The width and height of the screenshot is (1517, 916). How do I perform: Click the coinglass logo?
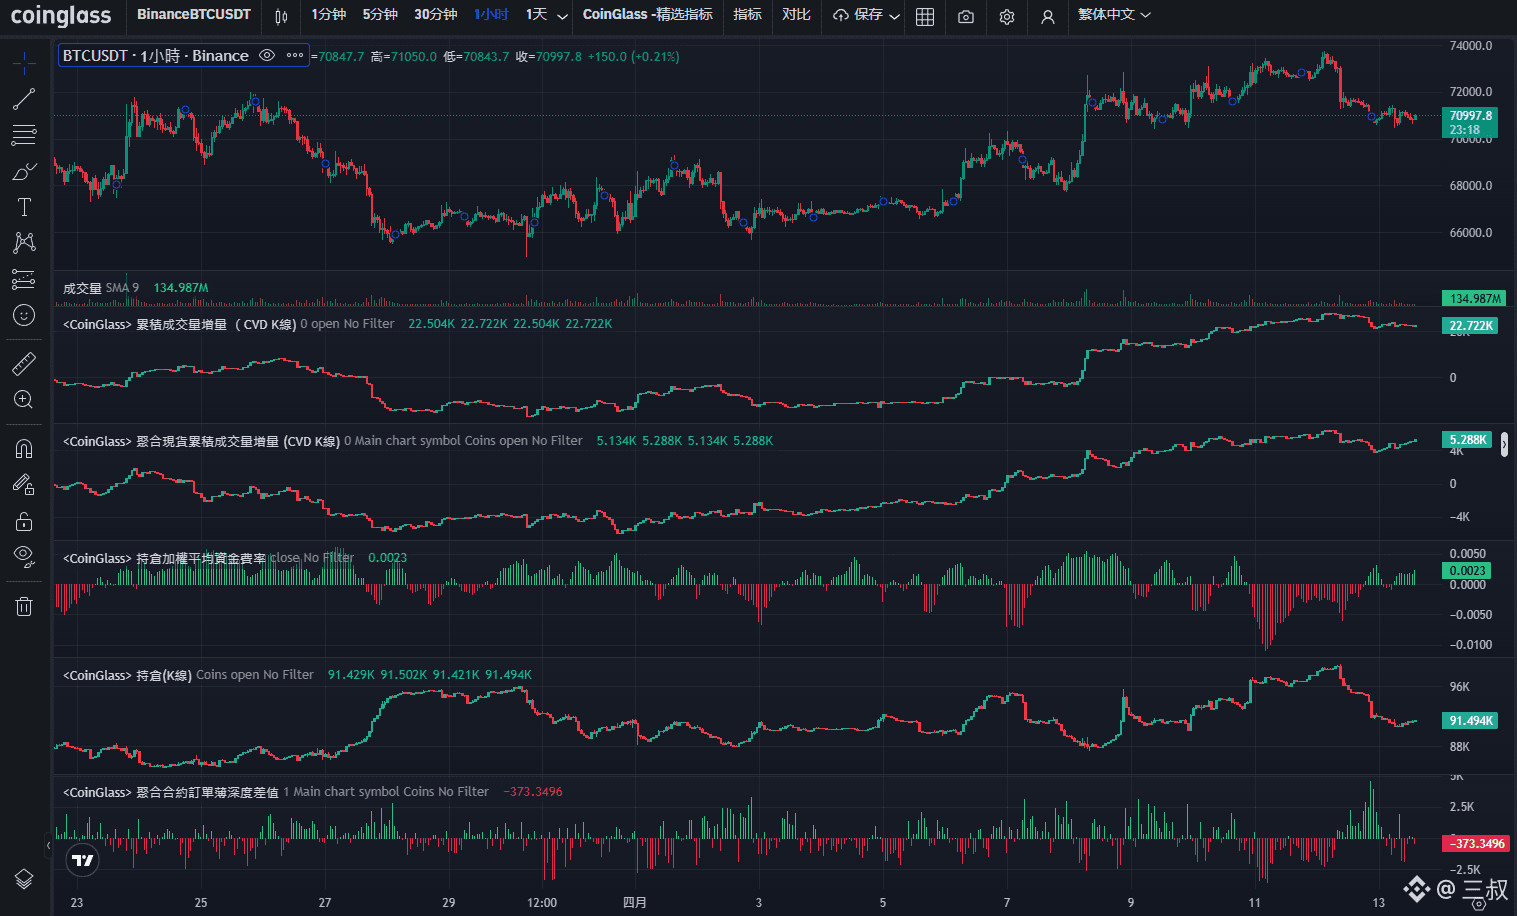coord(61,15)
